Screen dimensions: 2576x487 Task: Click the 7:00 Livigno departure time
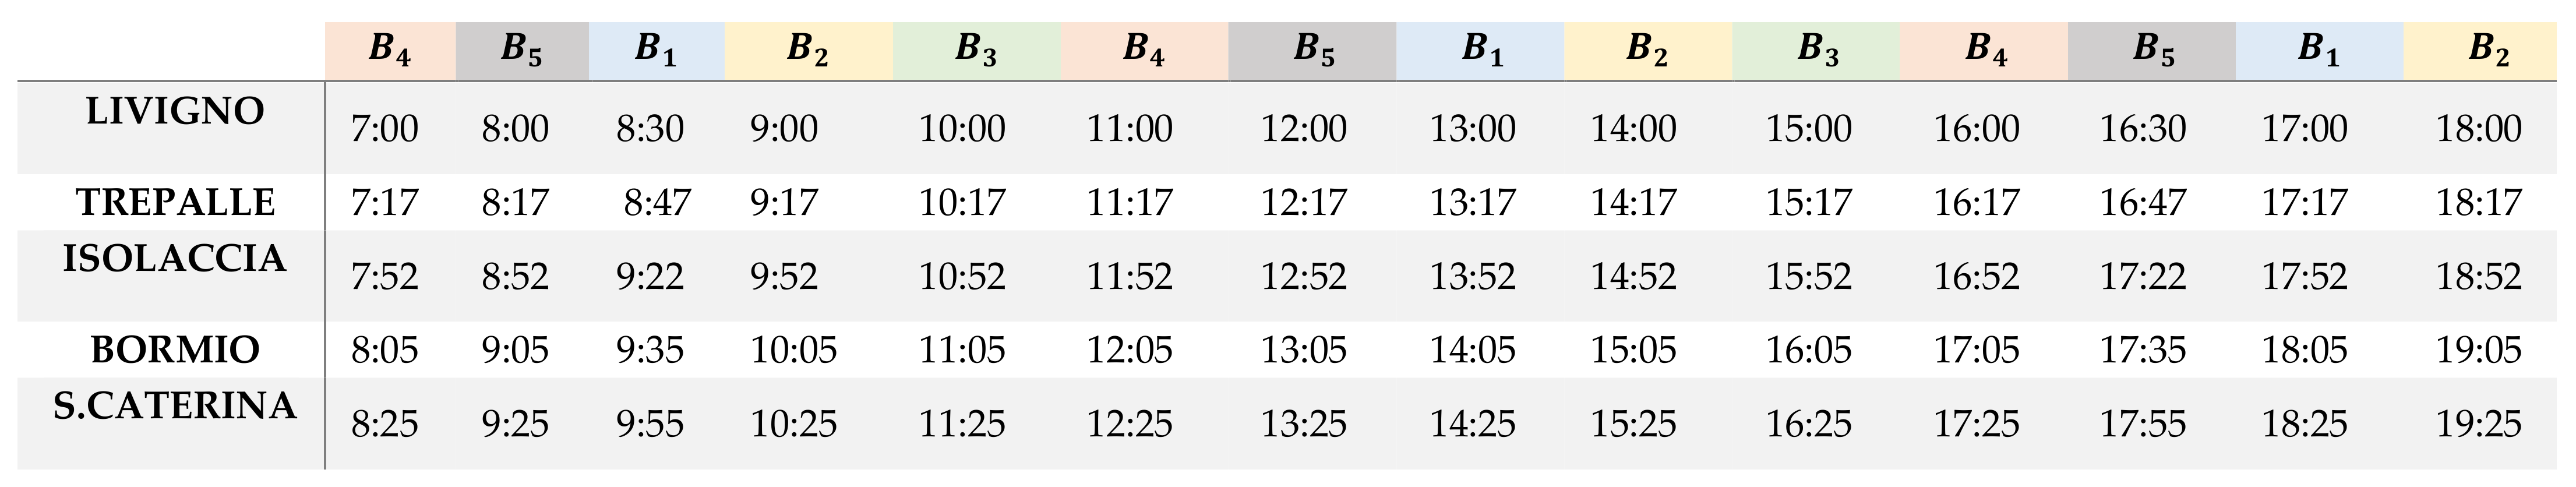pos(384,129)
